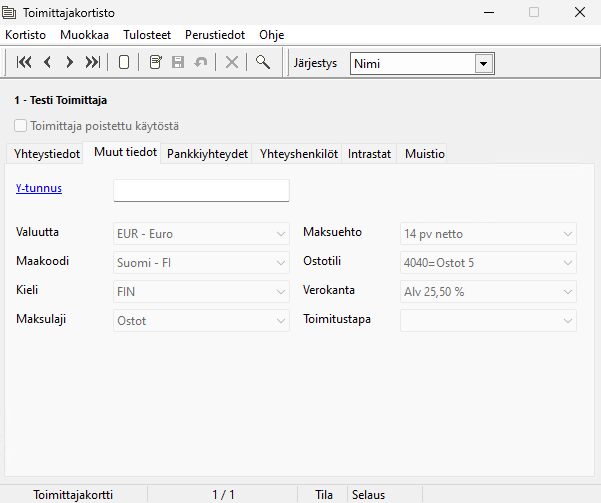Click the Tila status bar label
Viewport: 601px width, 503px height.
coord(324,495)
